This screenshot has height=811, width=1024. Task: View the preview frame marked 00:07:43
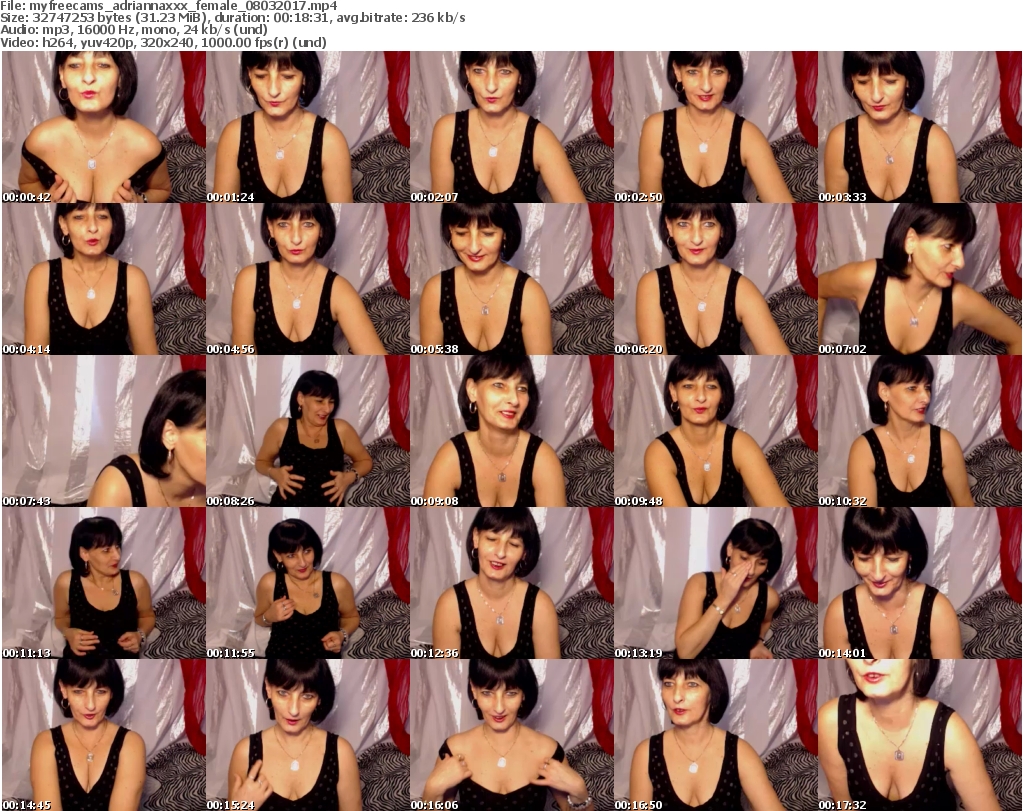[x=104, y=431]
